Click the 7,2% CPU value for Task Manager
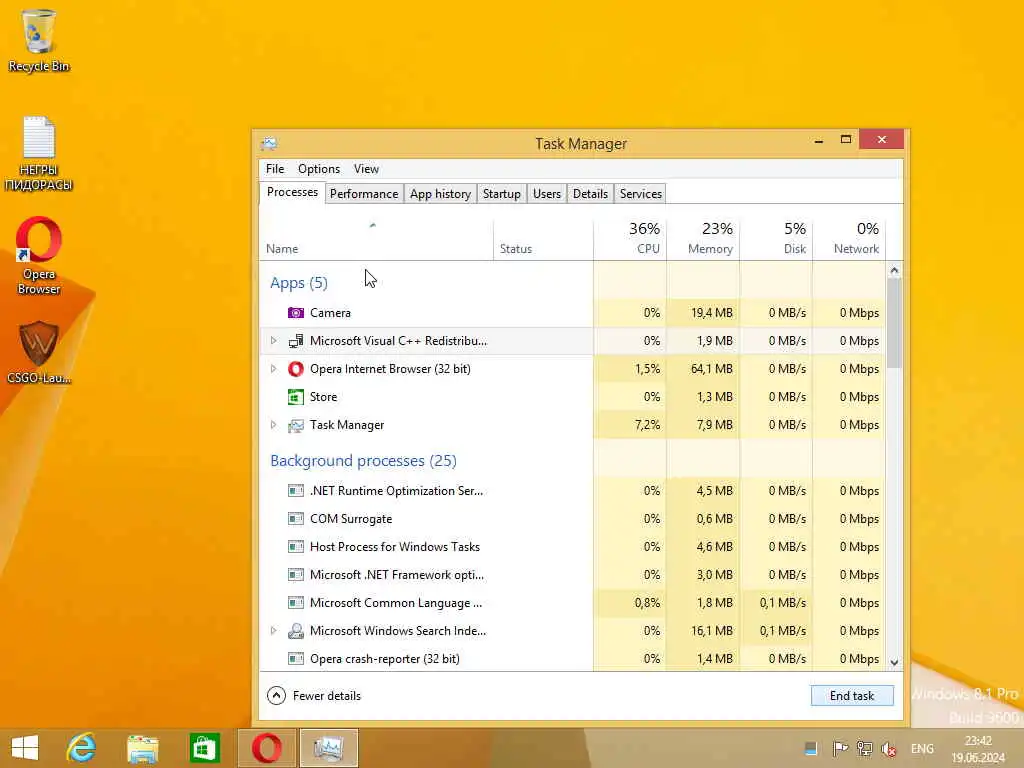 click(x=647, y=425)
